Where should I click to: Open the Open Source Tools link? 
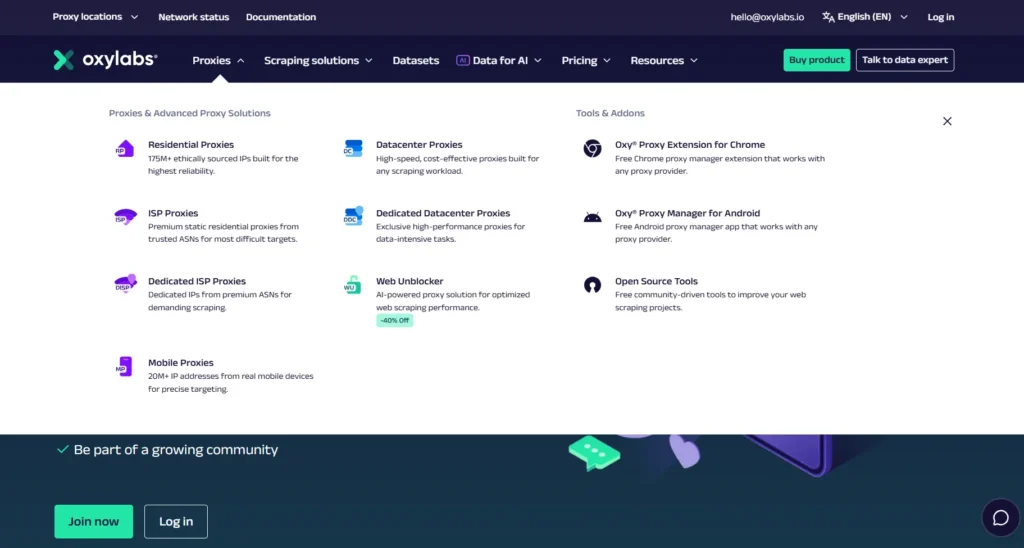[656, 281]
